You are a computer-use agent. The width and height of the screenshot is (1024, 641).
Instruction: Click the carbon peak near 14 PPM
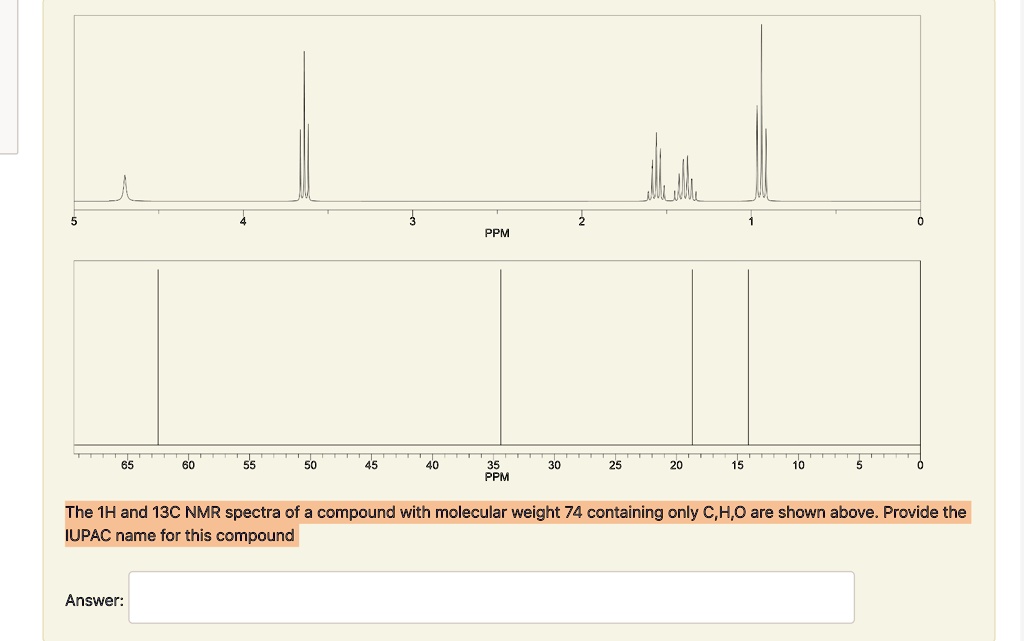pos(748,350)
